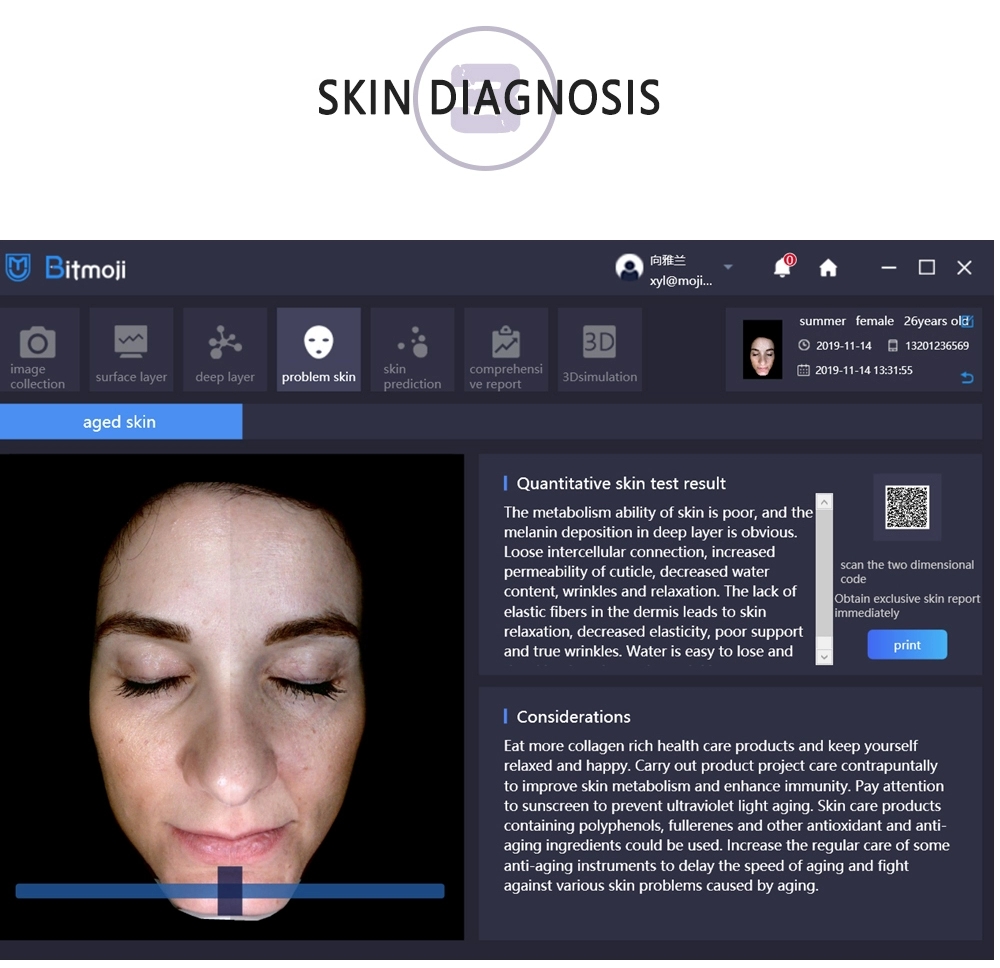Open the deep layer analysis
Image resolution: width=1000 pixels, height=968 pixels.
coord(225,349)
